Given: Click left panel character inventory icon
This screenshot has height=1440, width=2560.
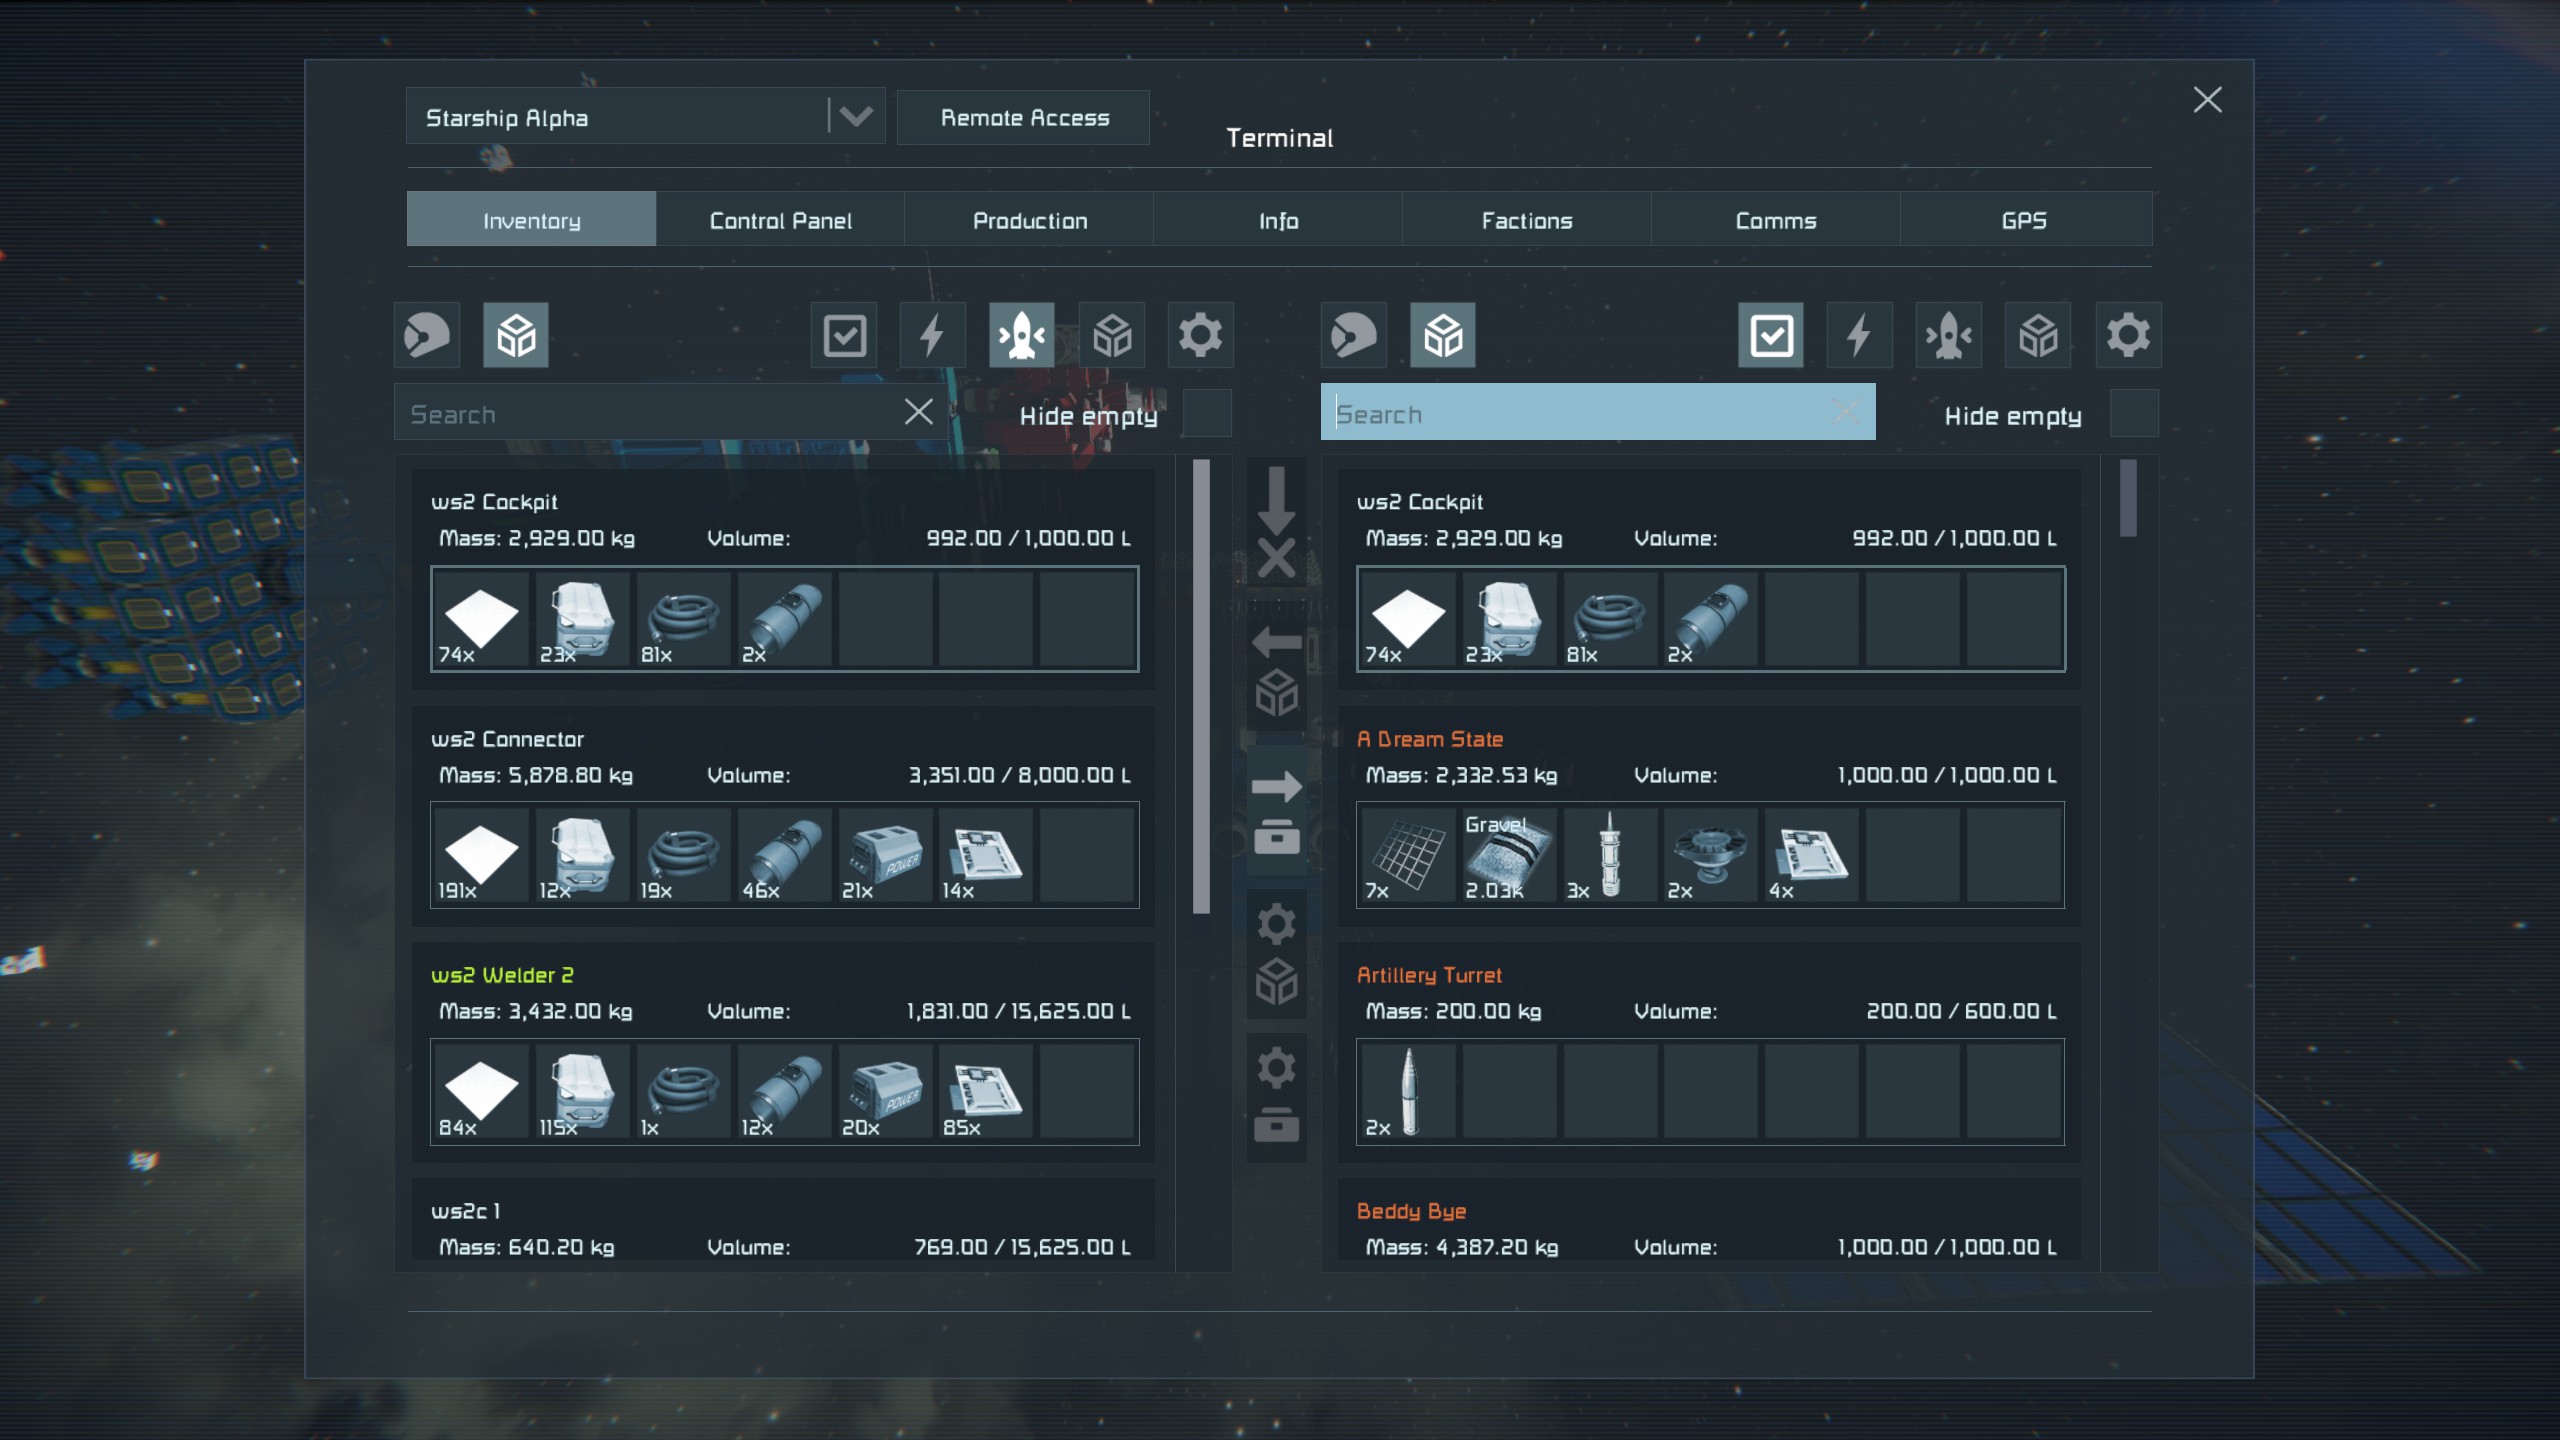Looking at the screenshot, I should click(427, 335).
